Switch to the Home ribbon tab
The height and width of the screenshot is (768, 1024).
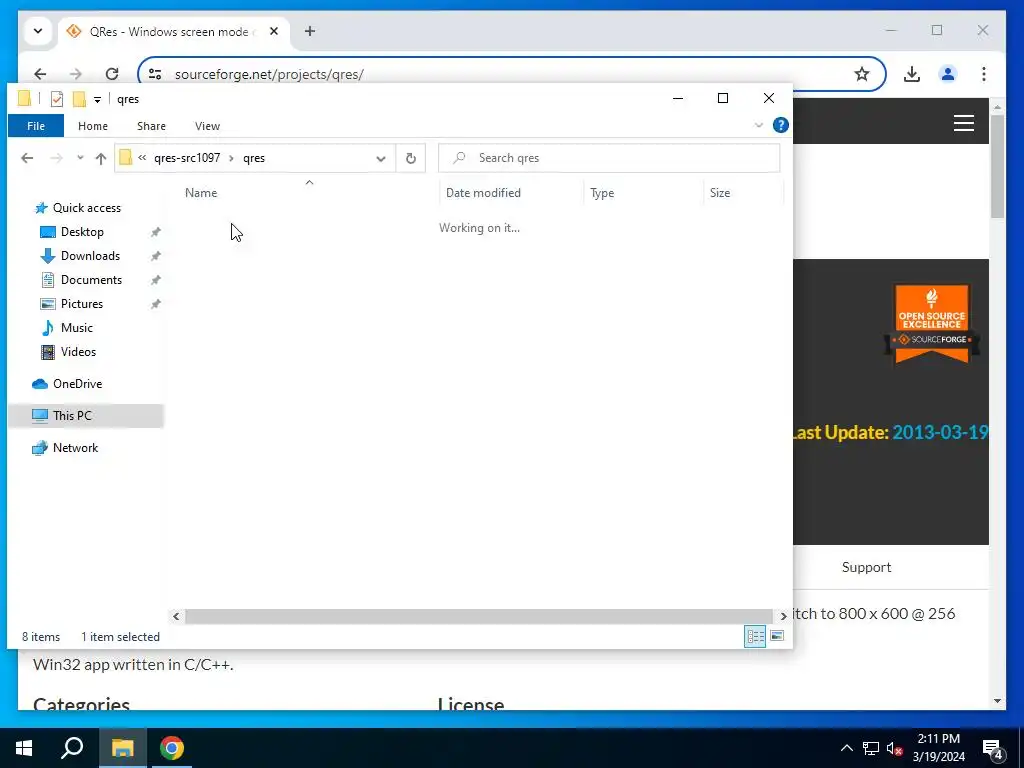pyautogui.click(x=93, y=126)
